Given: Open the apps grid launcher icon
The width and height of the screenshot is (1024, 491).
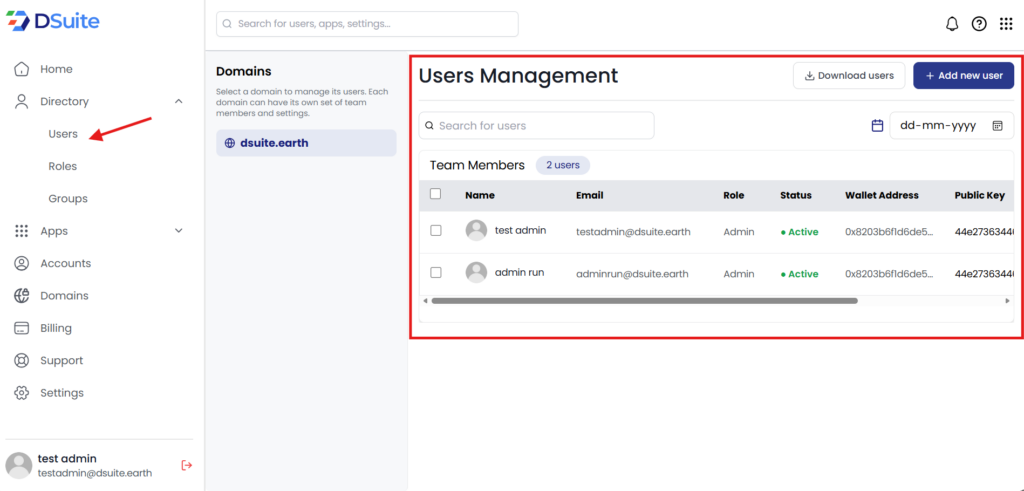Looking at the screenshot, I should point(1006,24).
